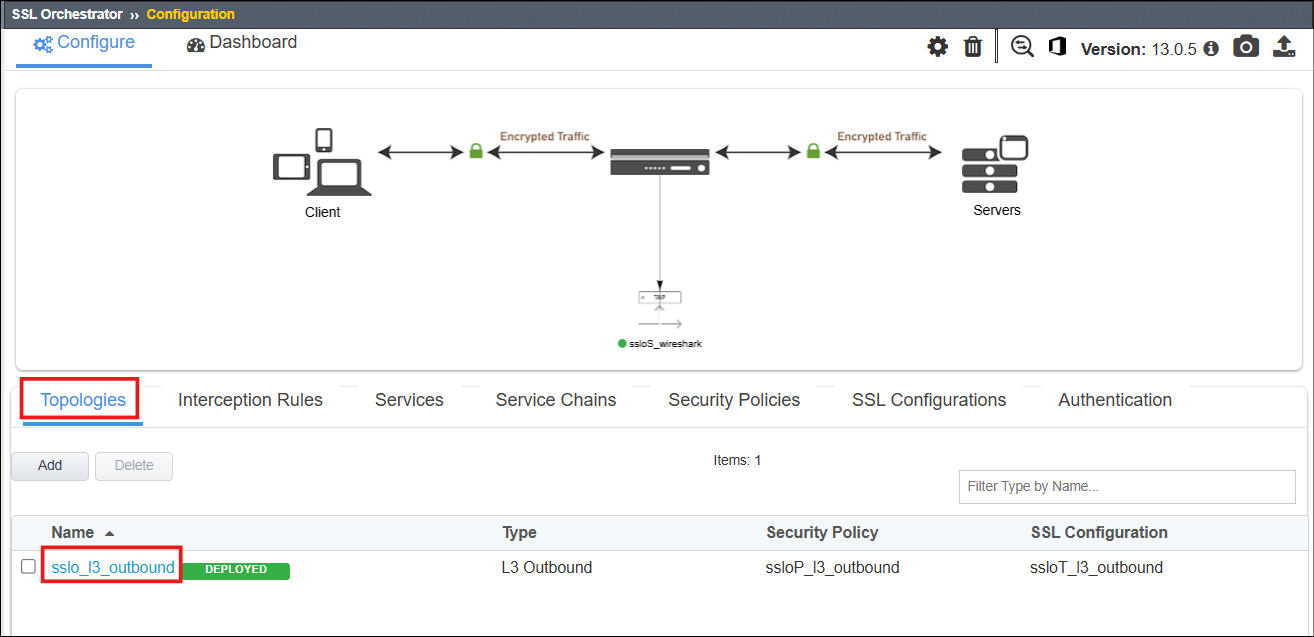Click the Type column header
This screenshot has width=1314, height=637.
[519, 532]
